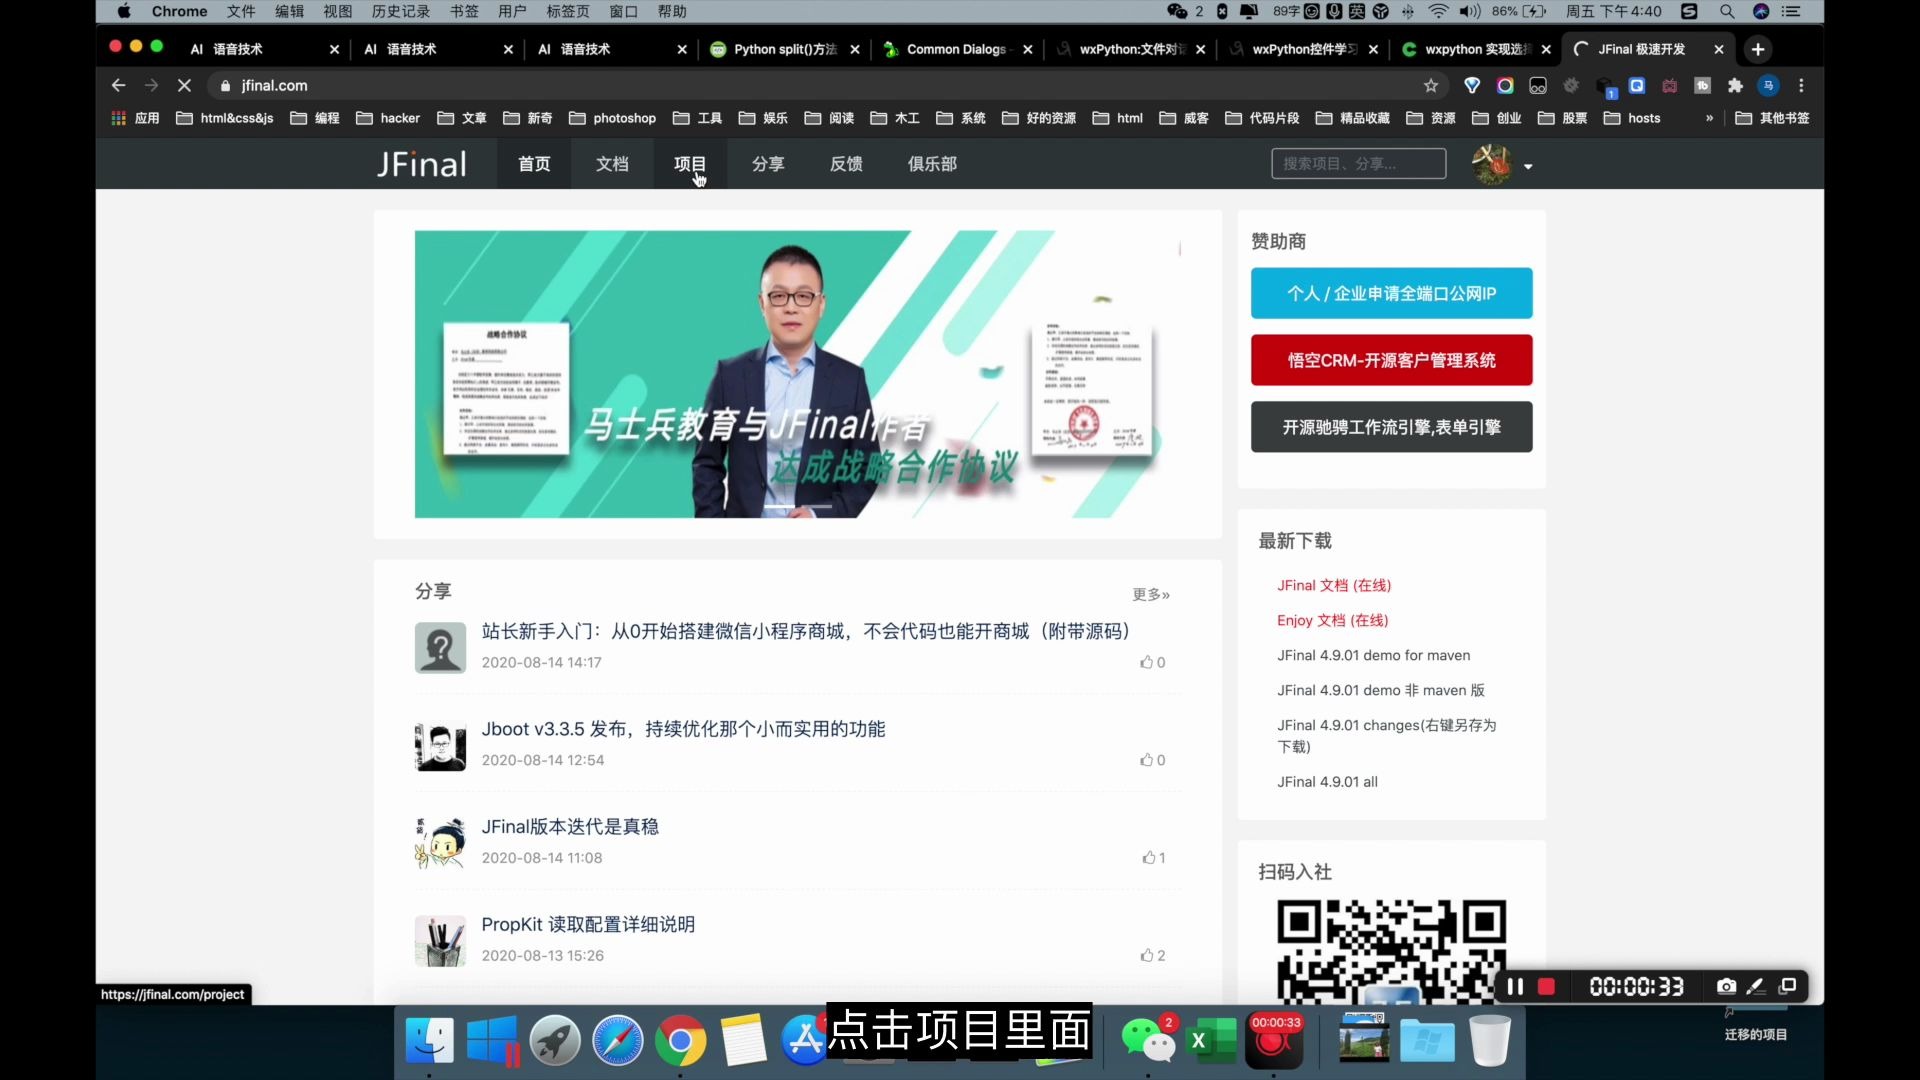Open the 书签 menu in the menu bar
1920x1080 pixels.
pos(464,11)
